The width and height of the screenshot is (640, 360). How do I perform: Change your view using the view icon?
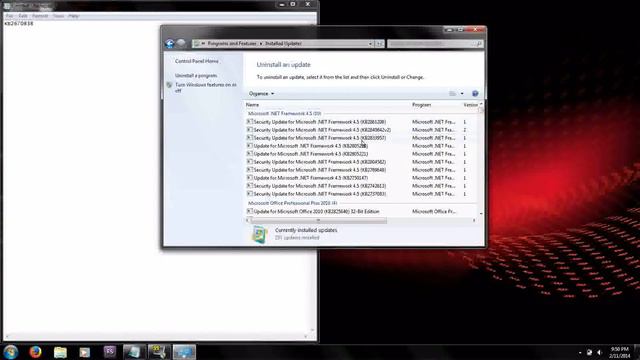click(x=453, y=93)
